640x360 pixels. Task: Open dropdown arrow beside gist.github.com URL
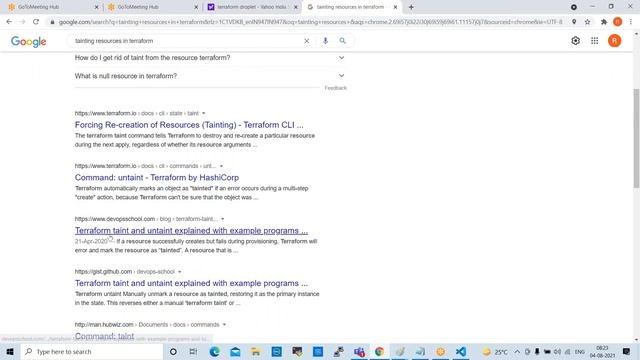[180, 272]
